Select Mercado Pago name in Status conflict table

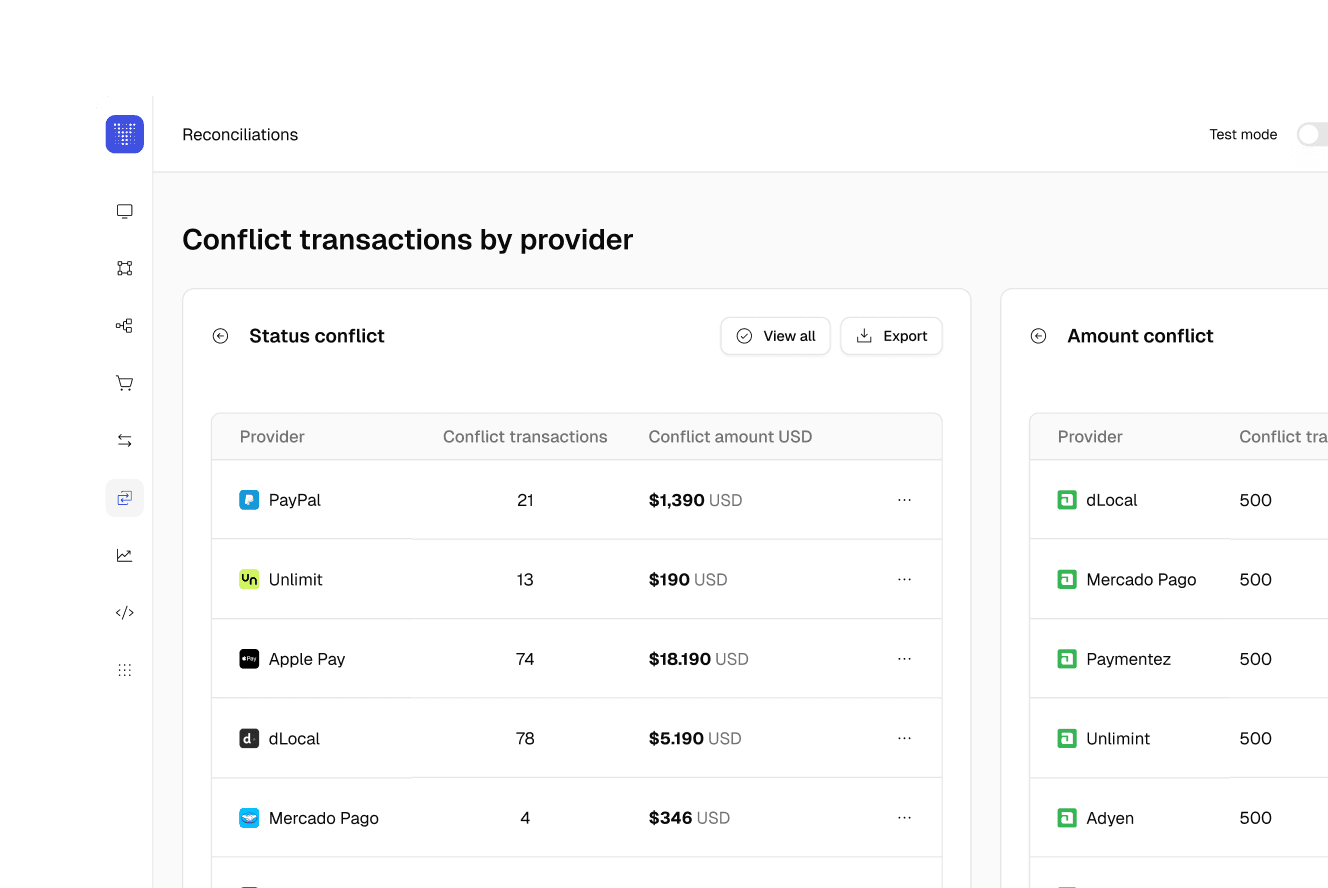click(x=324, y=818)
